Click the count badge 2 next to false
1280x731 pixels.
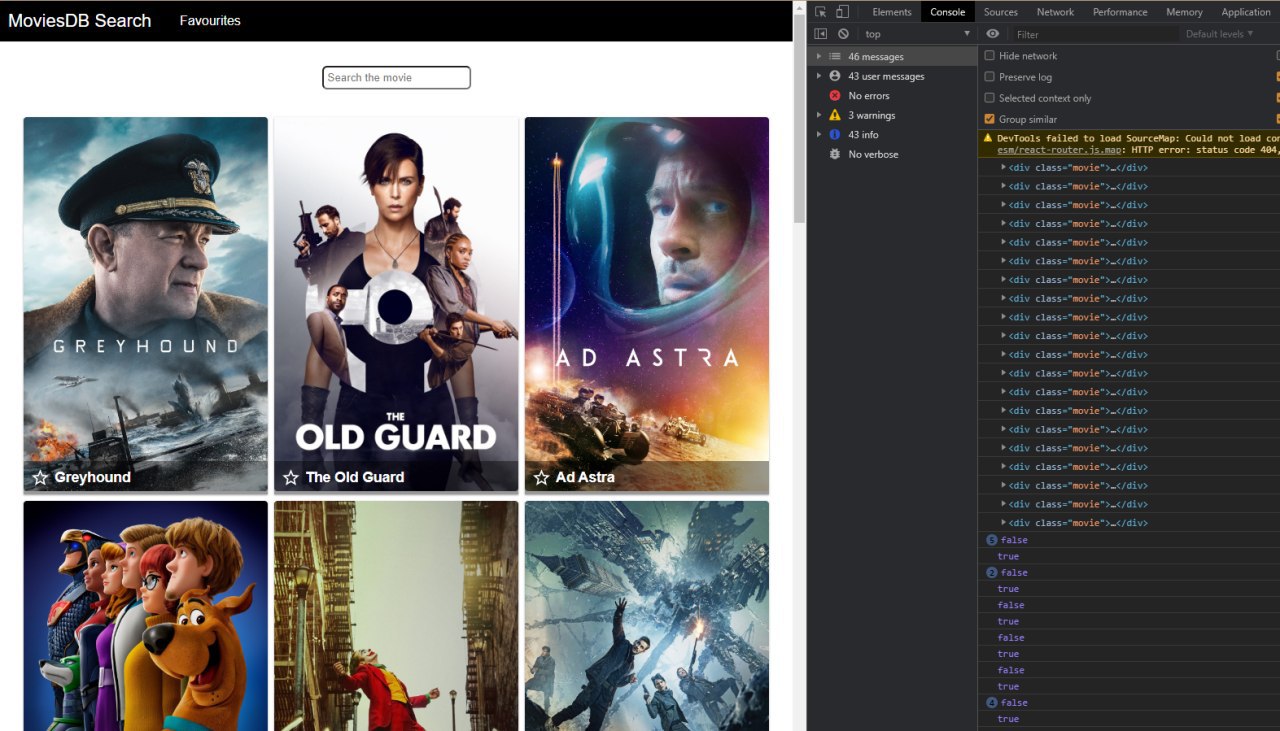click(992, 573)
